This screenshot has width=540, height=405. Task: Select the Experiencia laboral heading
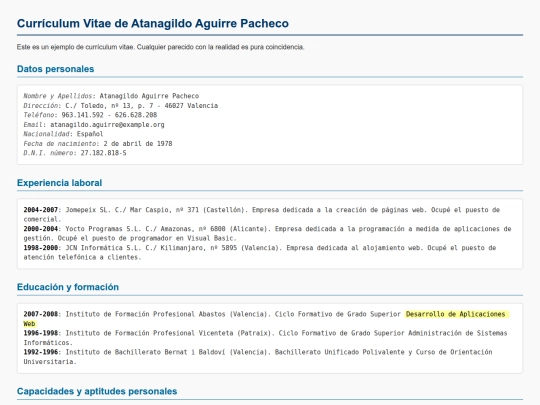(60, 183)
